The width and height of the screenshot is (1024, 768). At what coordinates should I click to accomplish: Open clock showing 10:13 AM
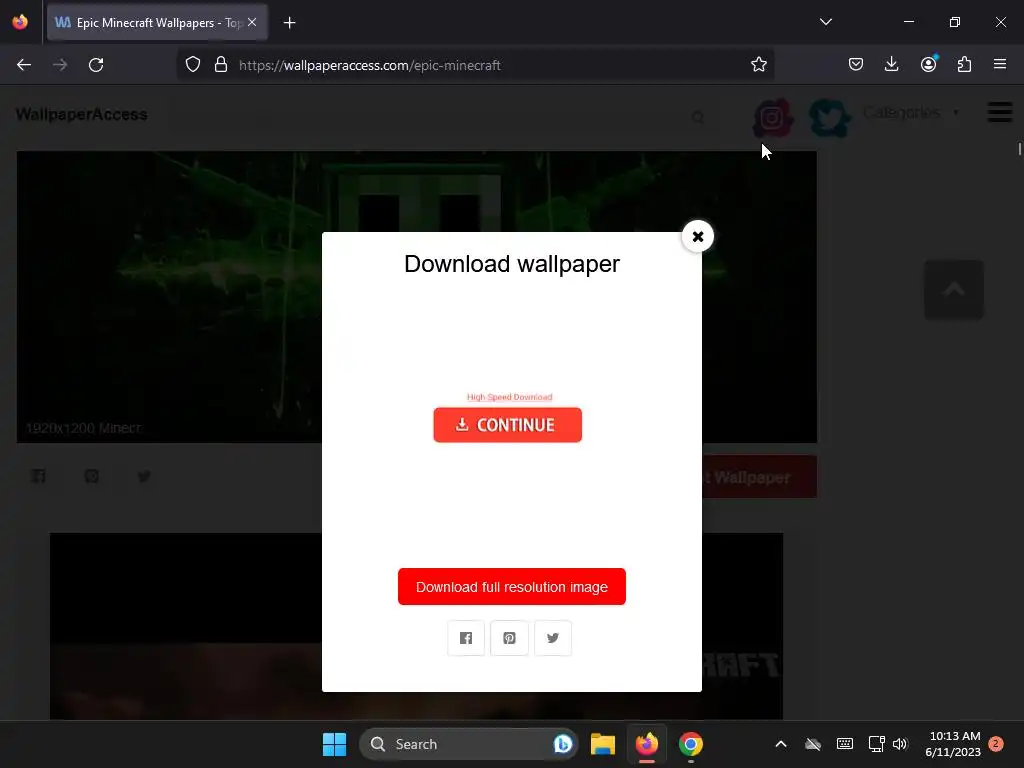(x=953, y=744)
